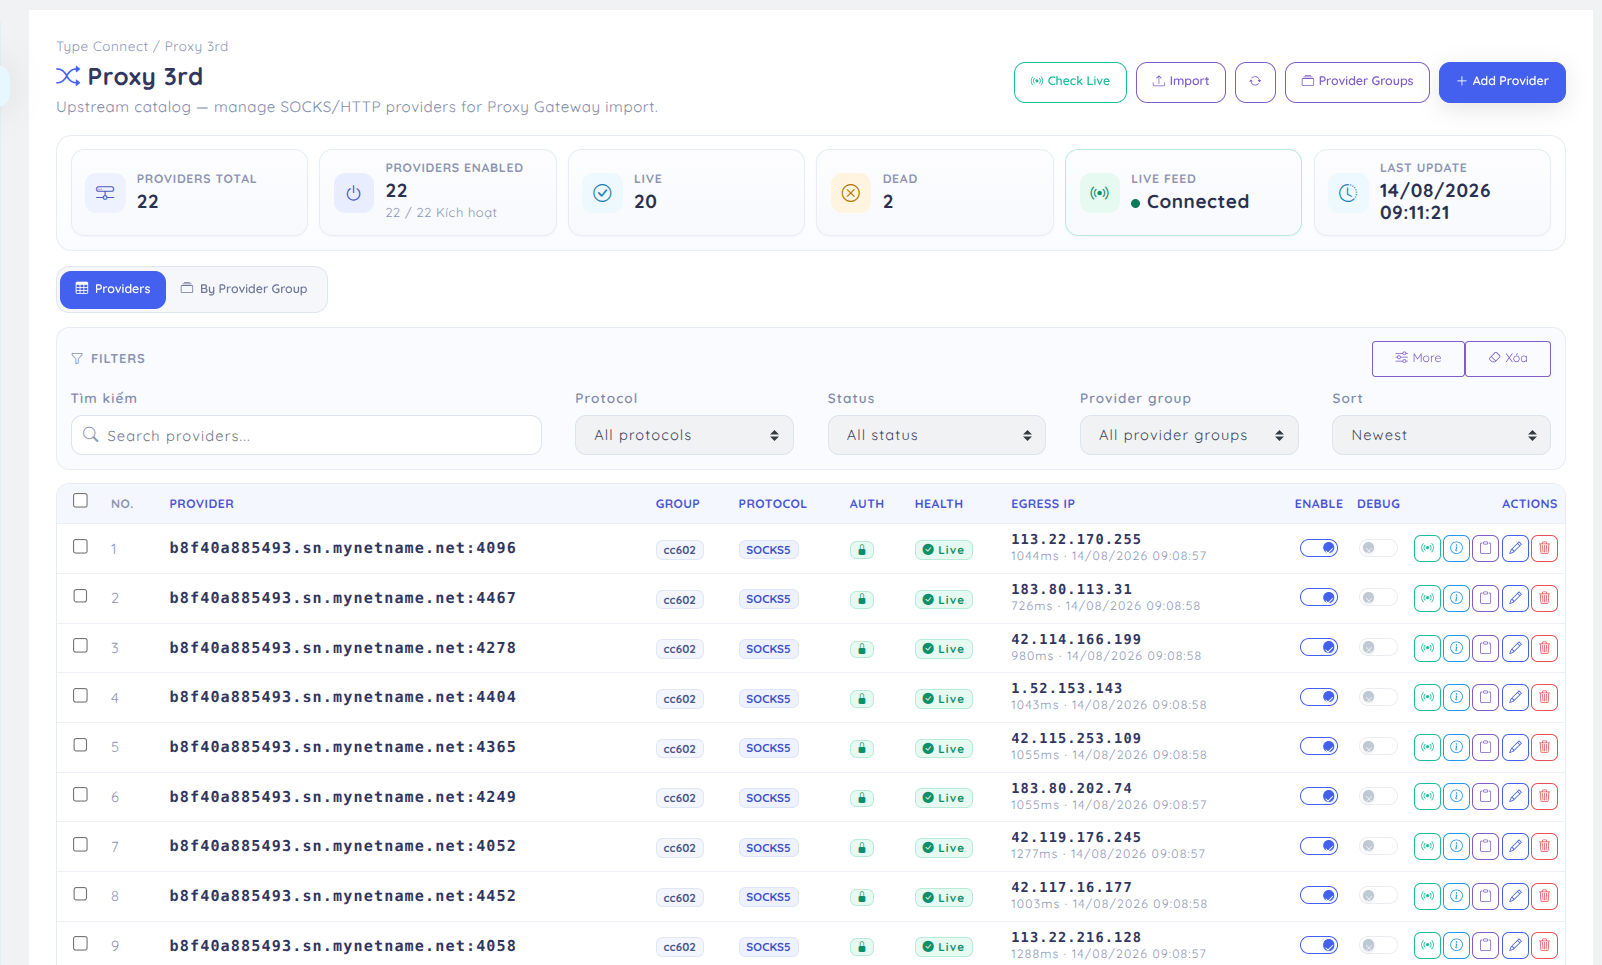Focus the Search providers input field
Viewport: 1602px width, 965px height.
(x=306, y=435)
